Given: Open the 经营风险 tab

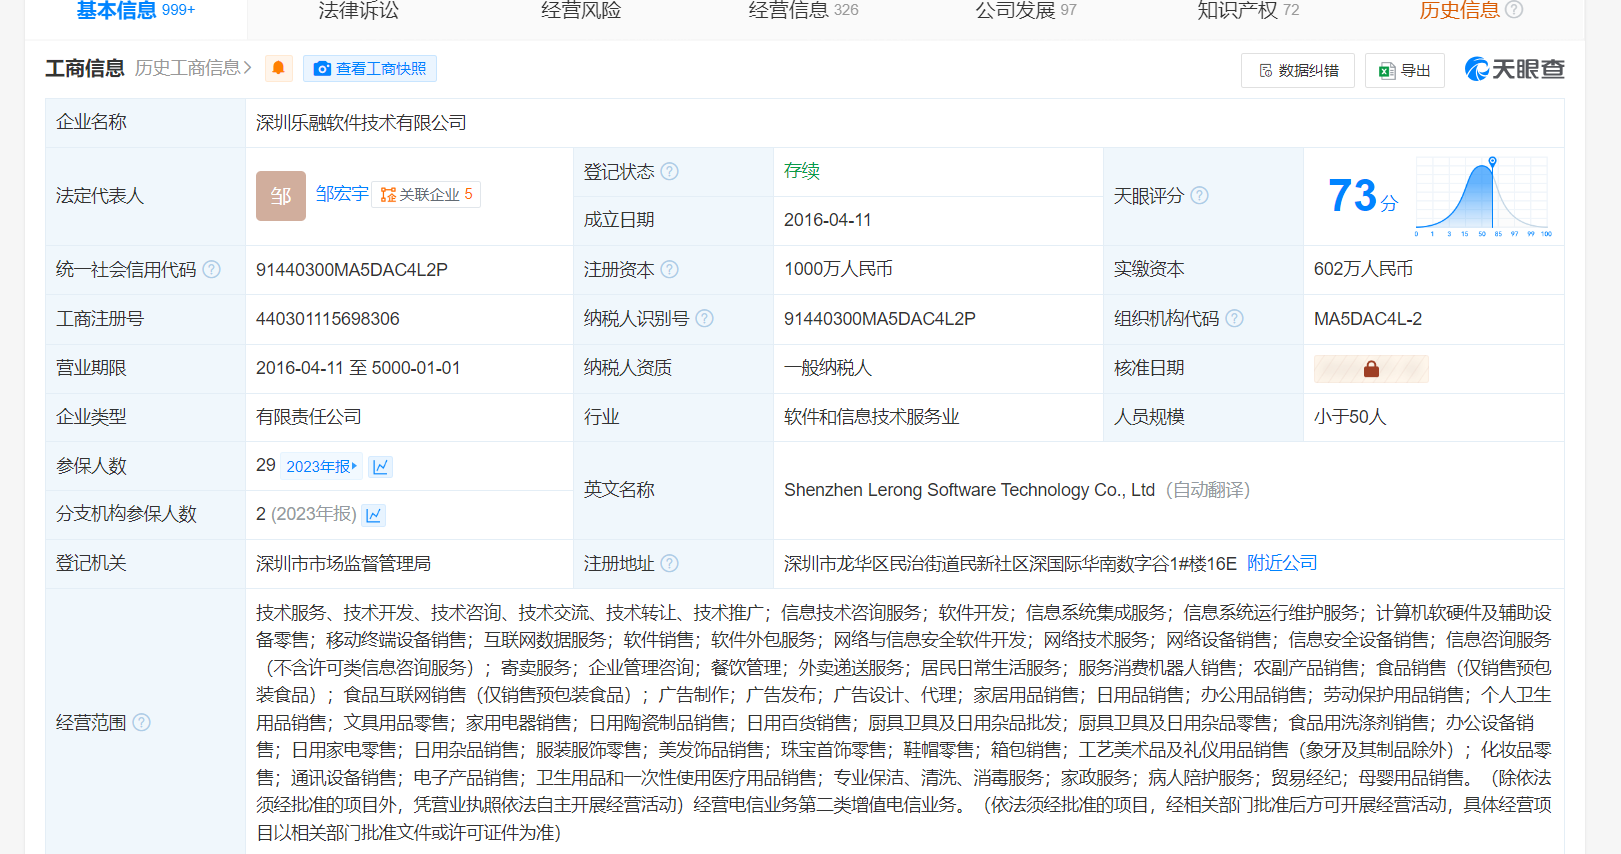Looking at the screenshot, I should tap(581, 10).
